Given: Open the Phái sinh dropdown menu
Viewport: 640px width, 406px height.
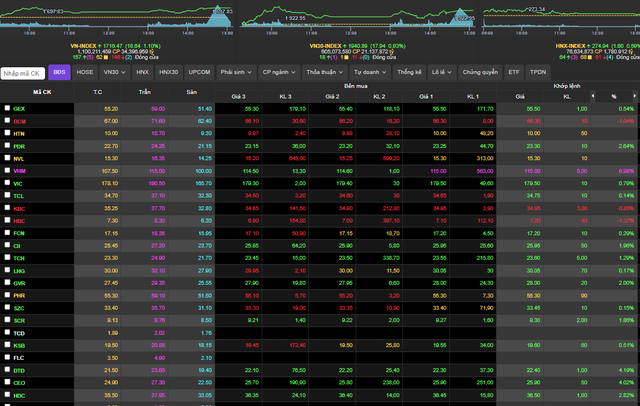Looking at the screenshot, I should pyautogui.click(x=236, y=73).
